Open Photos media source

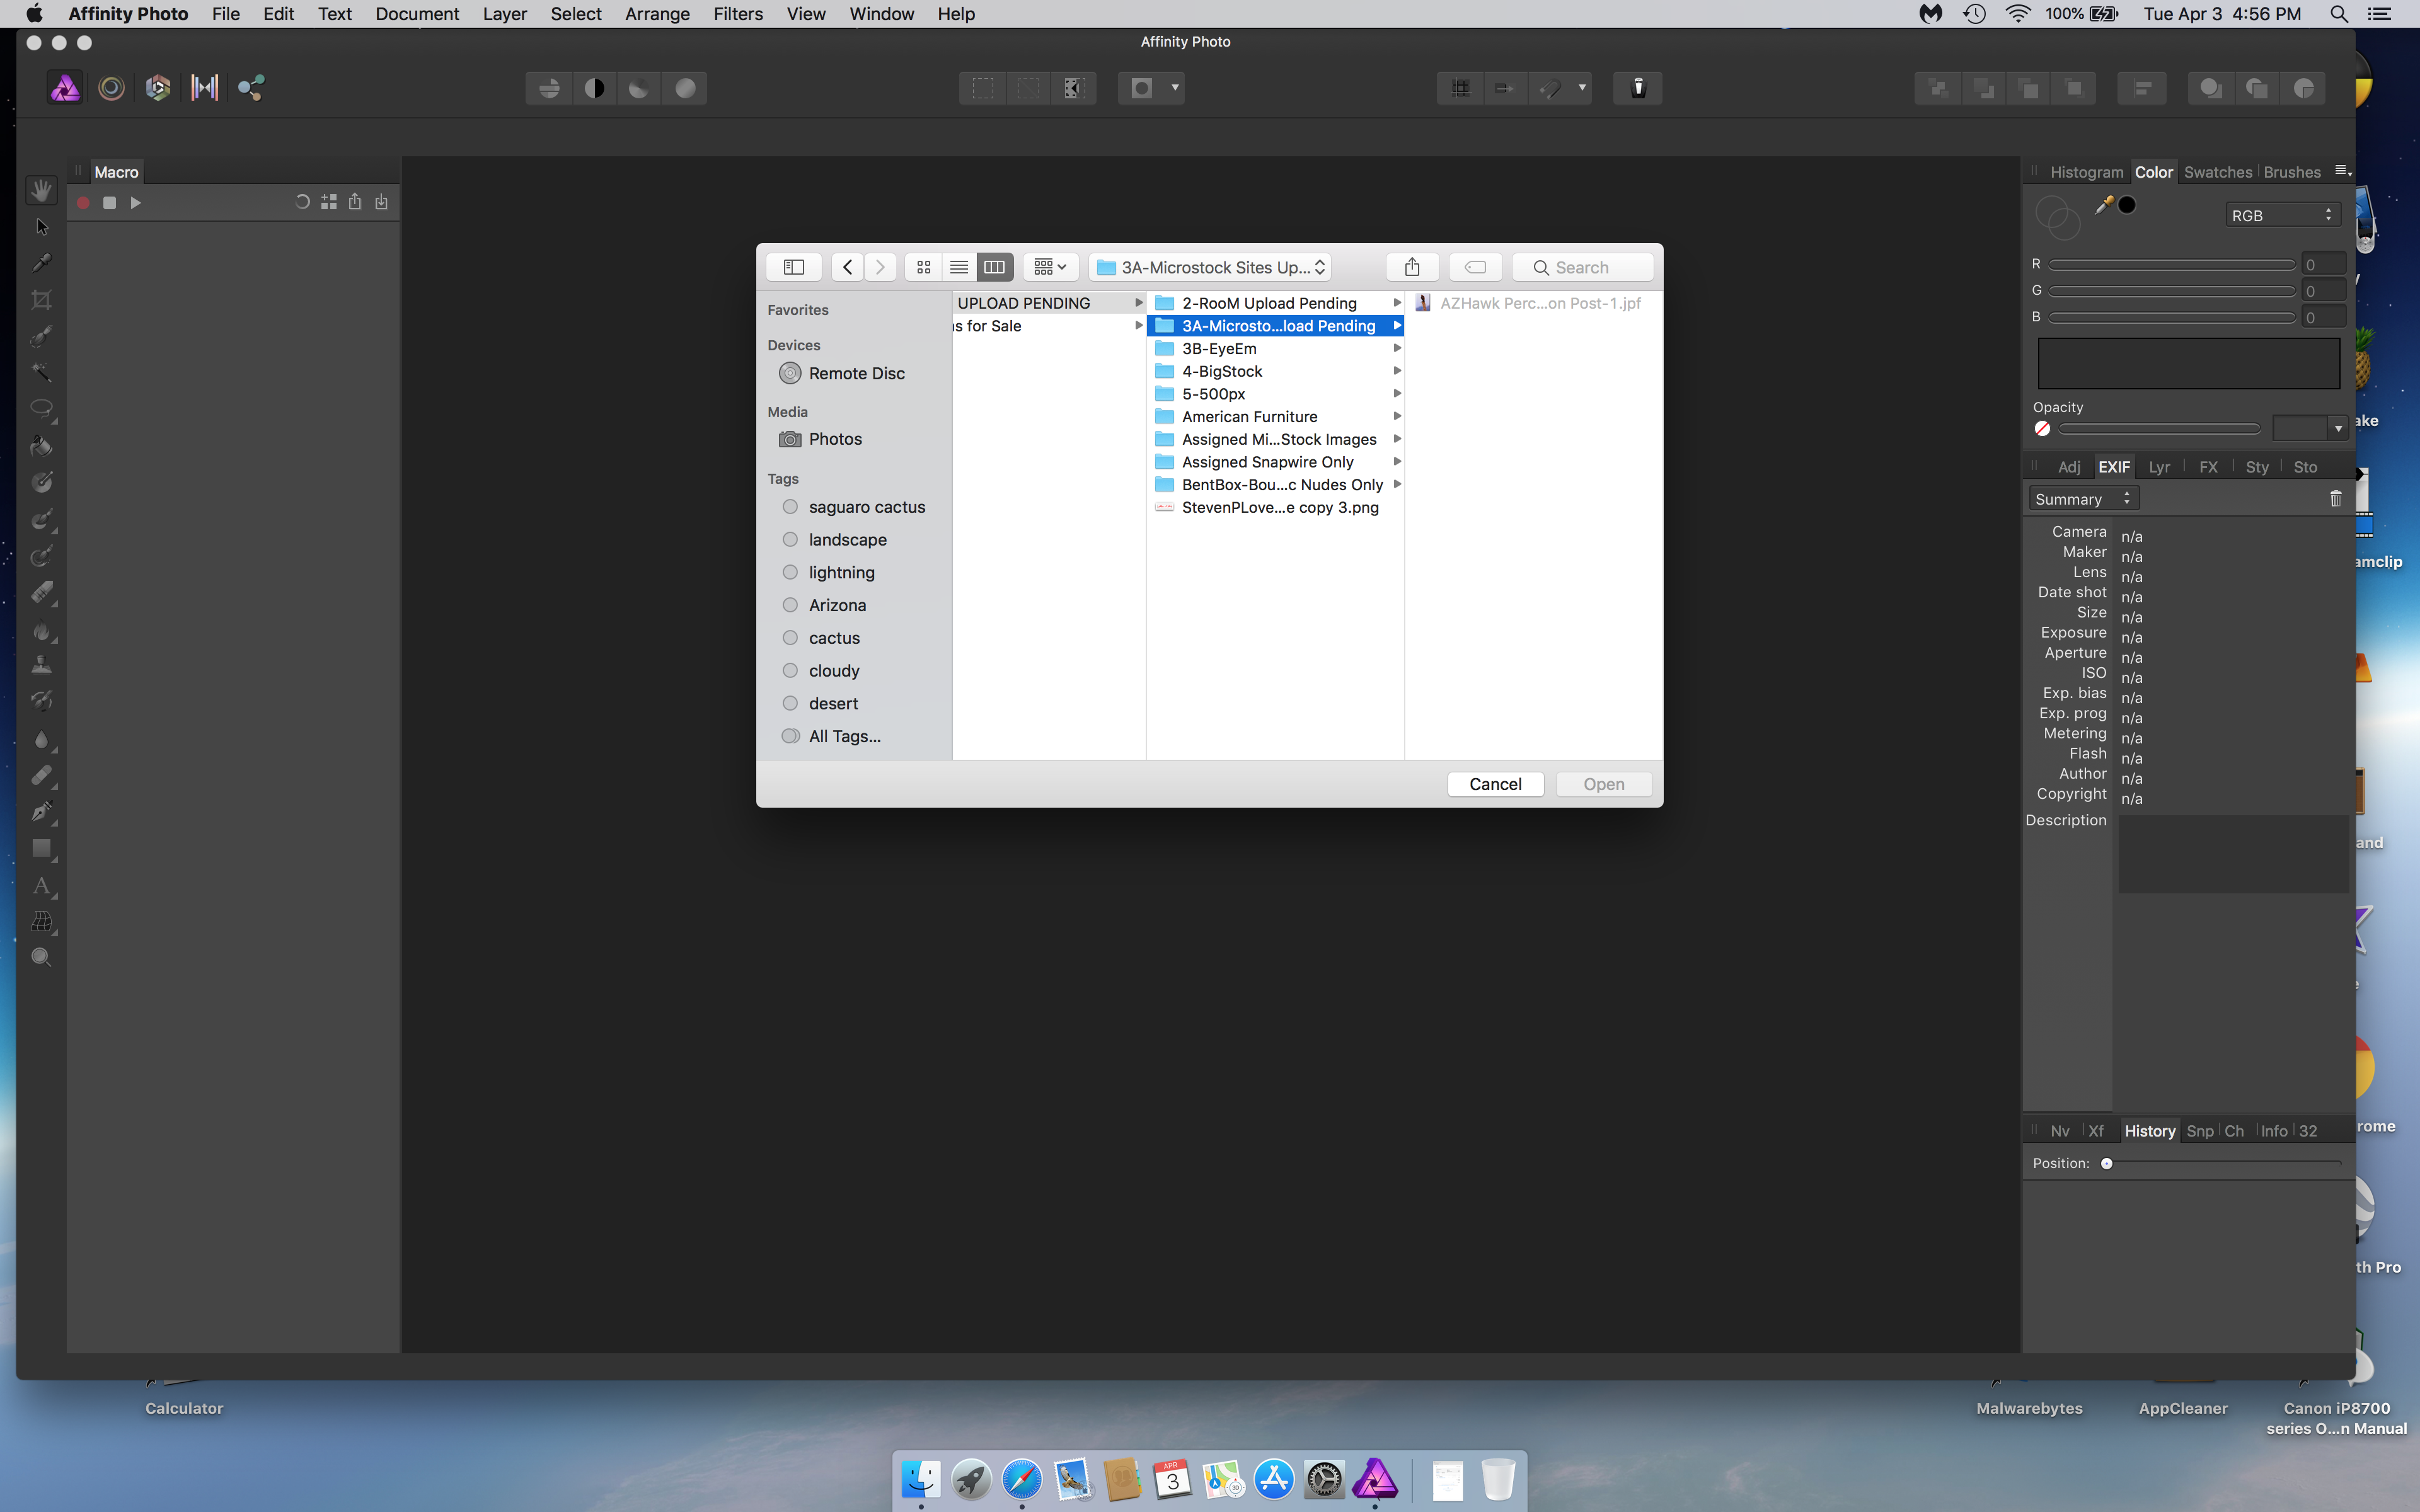(x=834, y=439)
